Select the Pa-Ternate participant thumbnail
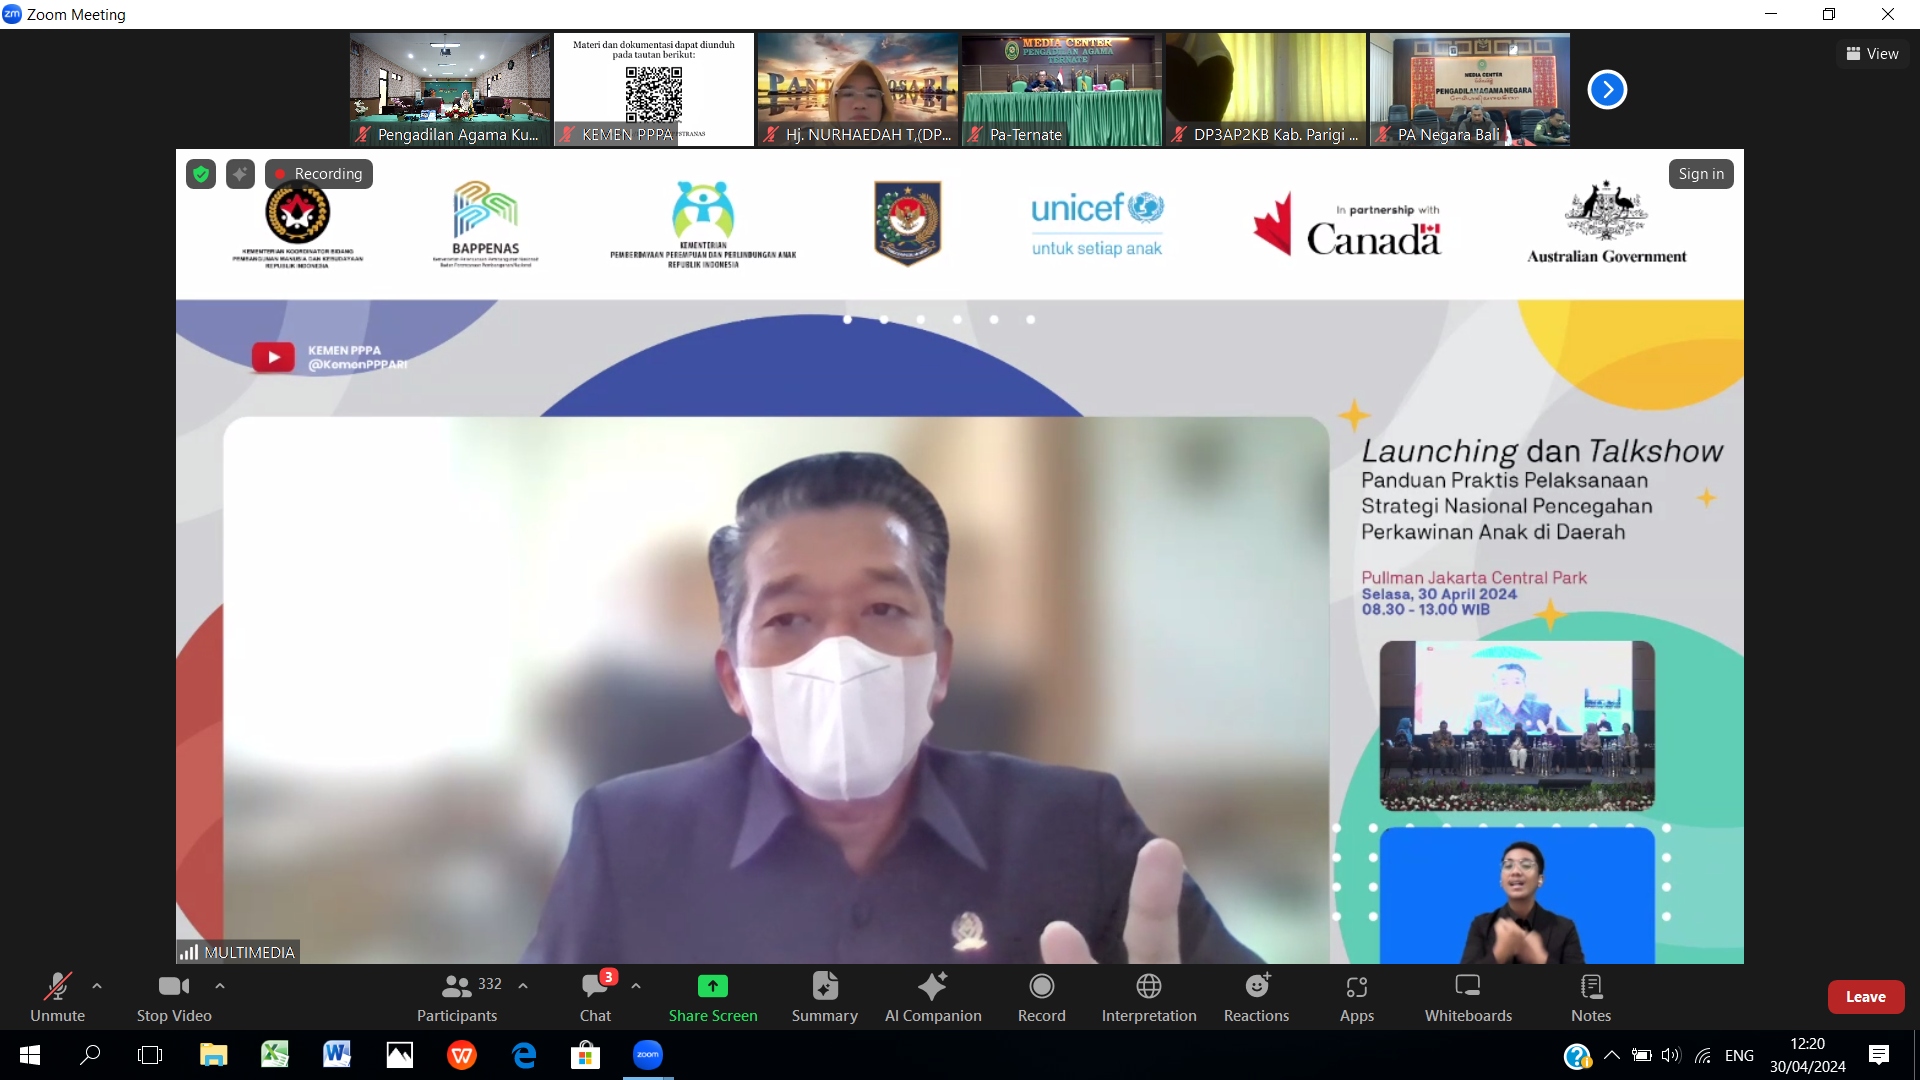 [1062, 90]
